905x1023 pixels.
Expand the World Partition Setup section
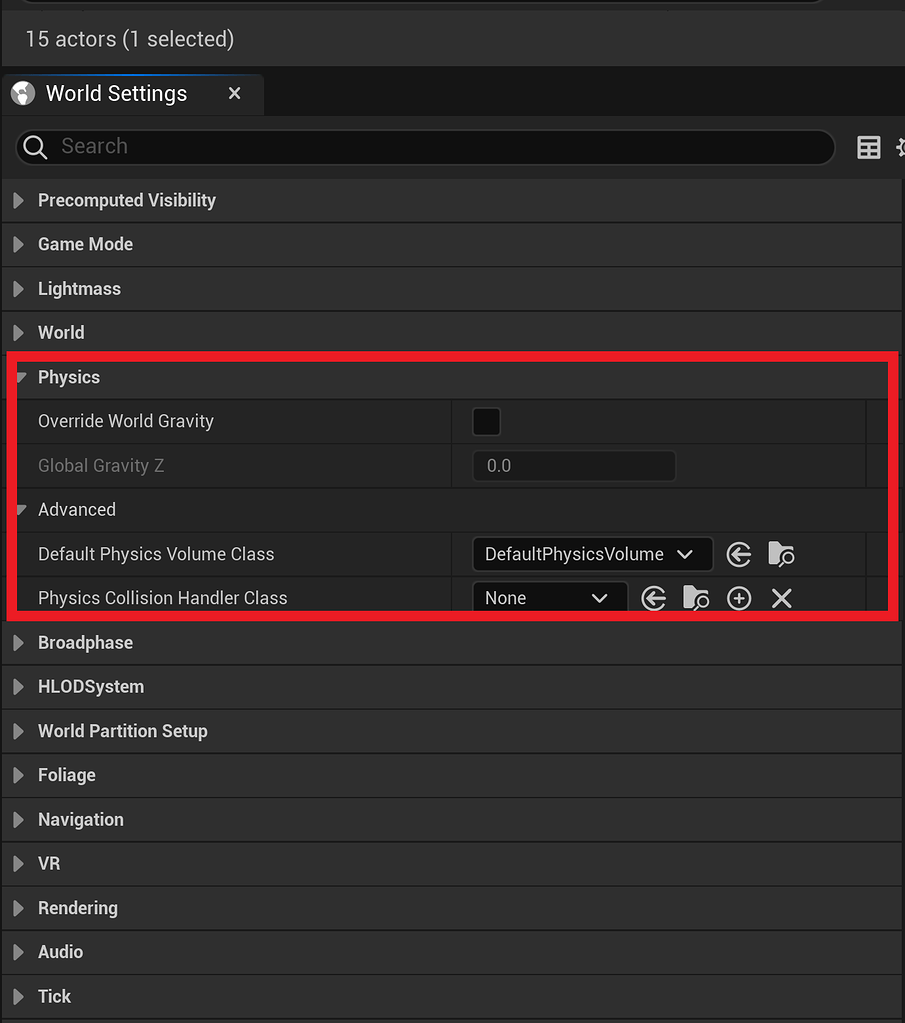[17, 731]
